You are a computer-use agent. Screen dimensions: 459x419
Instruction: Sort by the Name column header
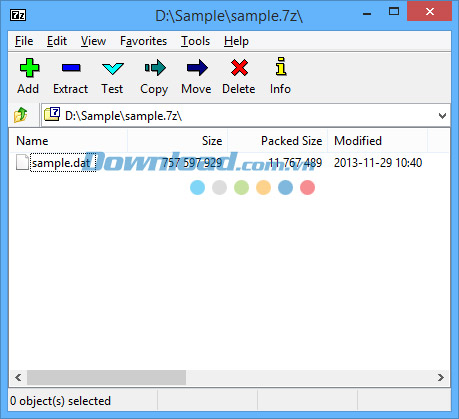coord(68,141)
